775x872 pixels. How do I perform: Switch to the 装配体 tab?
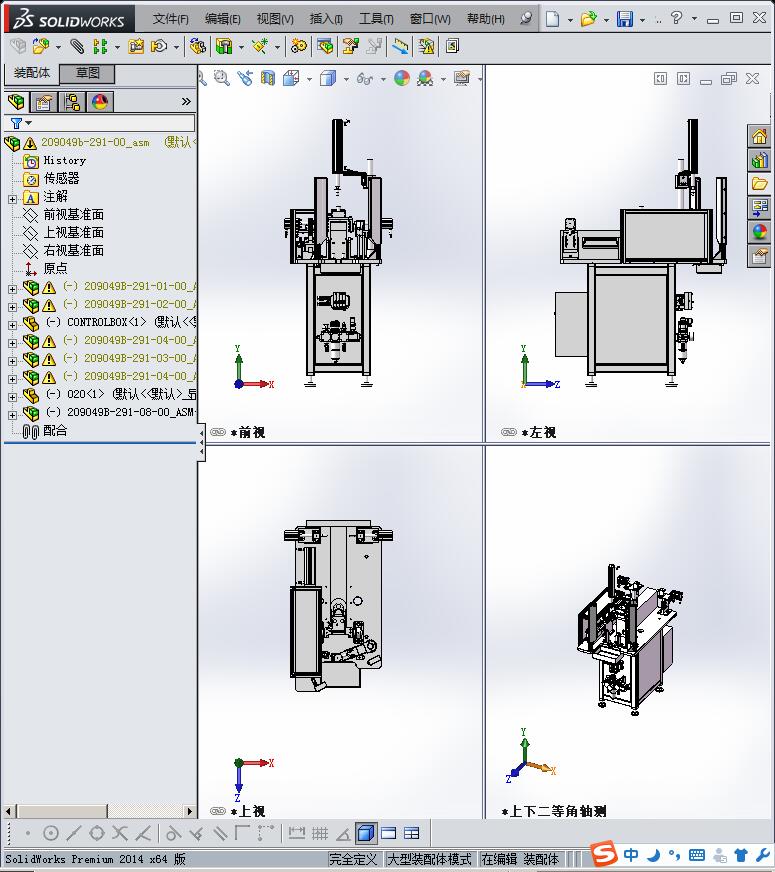pos(32,73)
